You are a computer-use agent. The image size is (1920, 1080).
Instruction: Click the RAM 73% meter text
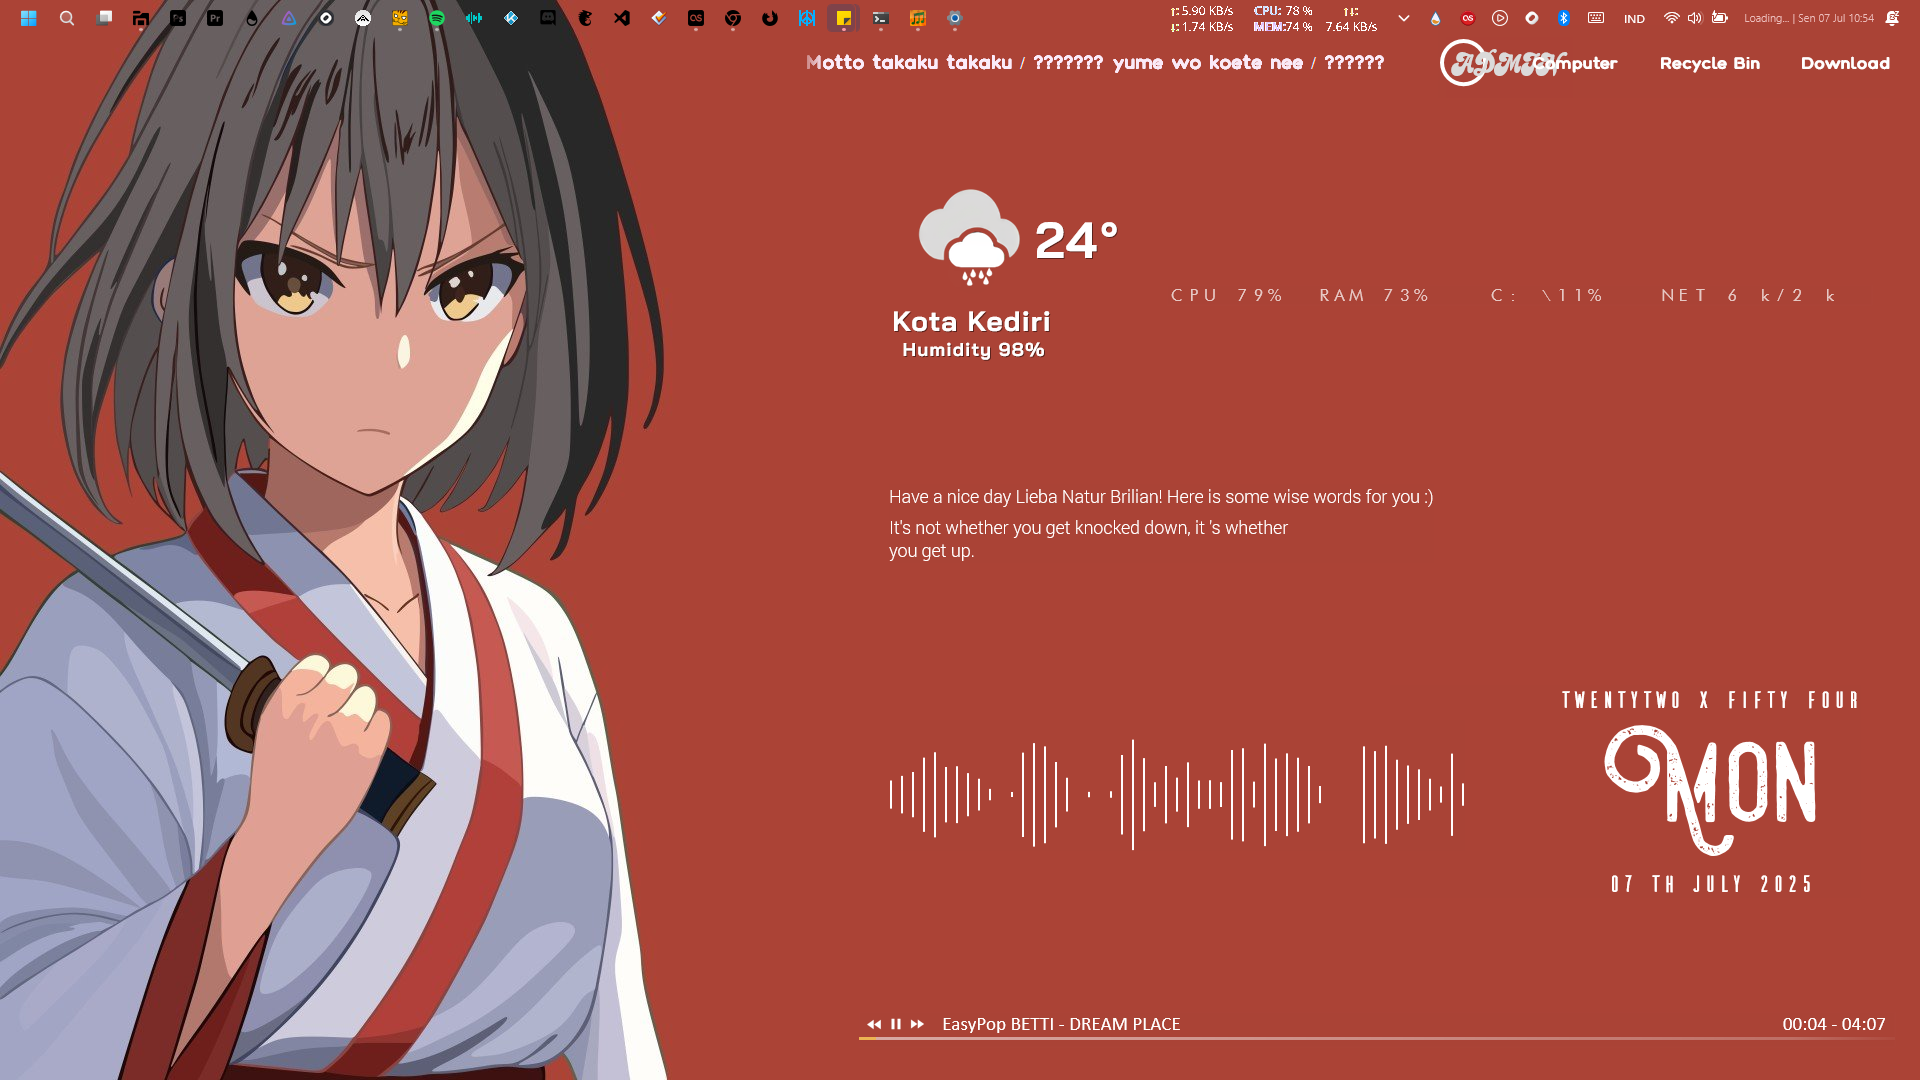[x=1374, y=295]
